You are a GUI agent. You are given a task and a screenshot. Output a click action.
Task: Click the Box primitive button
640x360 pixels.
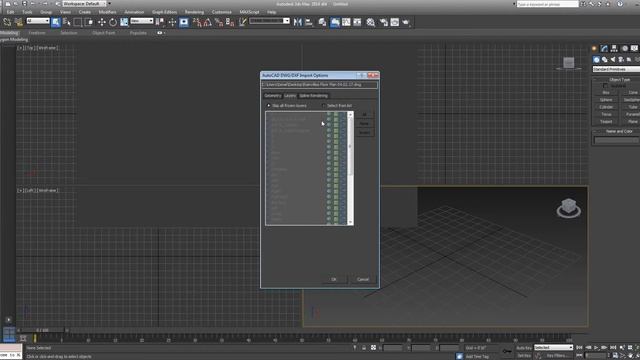(x=606, y=93)
